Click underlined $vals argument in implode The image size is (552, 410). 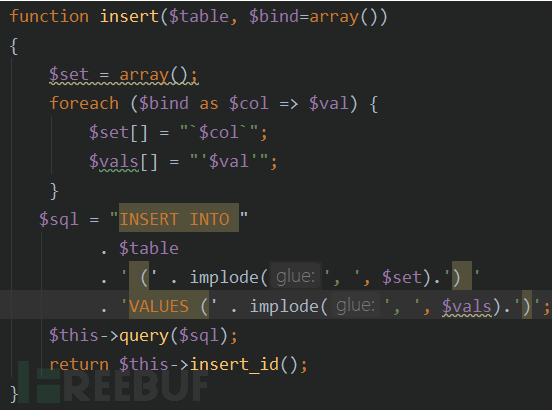pos(466,306)
